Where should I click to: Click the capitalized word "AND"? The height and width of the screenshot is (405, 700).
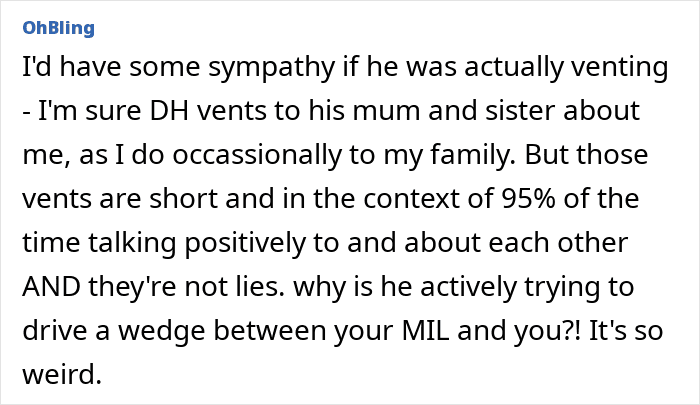[x=51, y=287]
